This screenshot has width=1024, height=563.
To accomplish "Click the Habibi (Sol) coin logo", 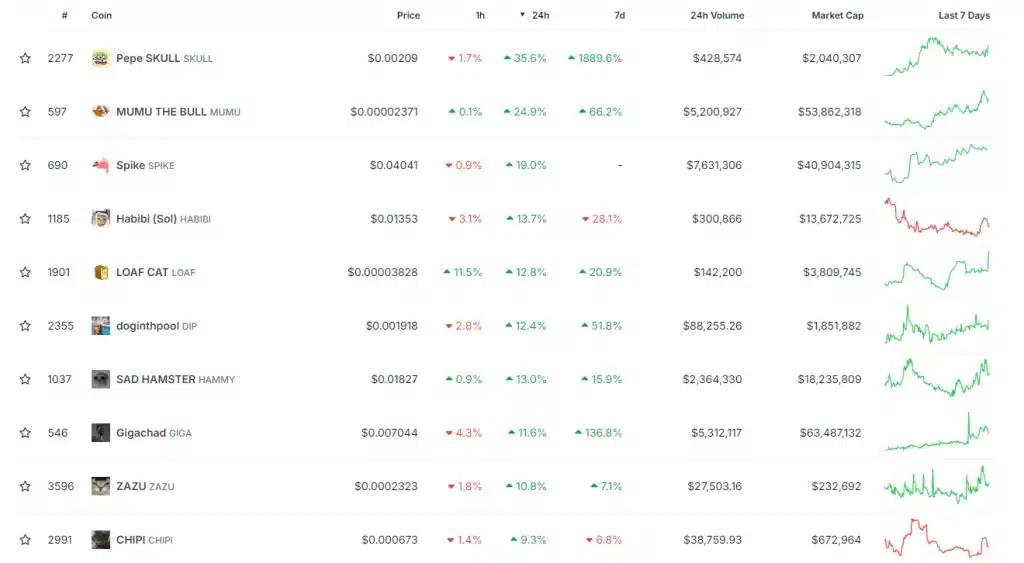I will click(101, 219).
